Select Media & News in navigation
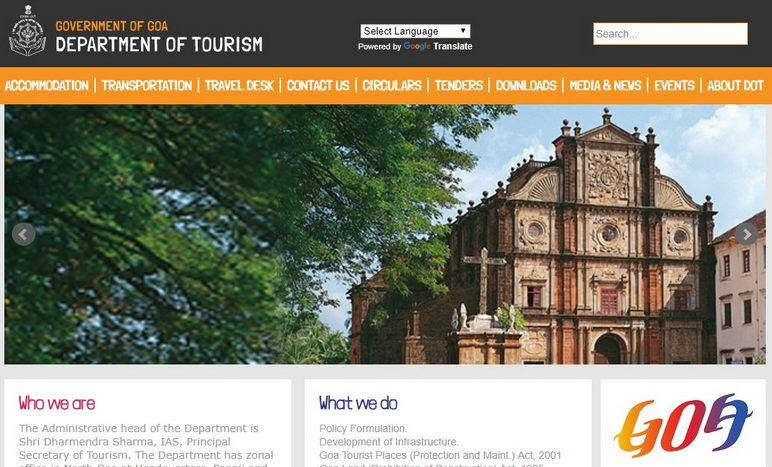The width and height of the screenshot is (772, 467). (x=605, y=86)
